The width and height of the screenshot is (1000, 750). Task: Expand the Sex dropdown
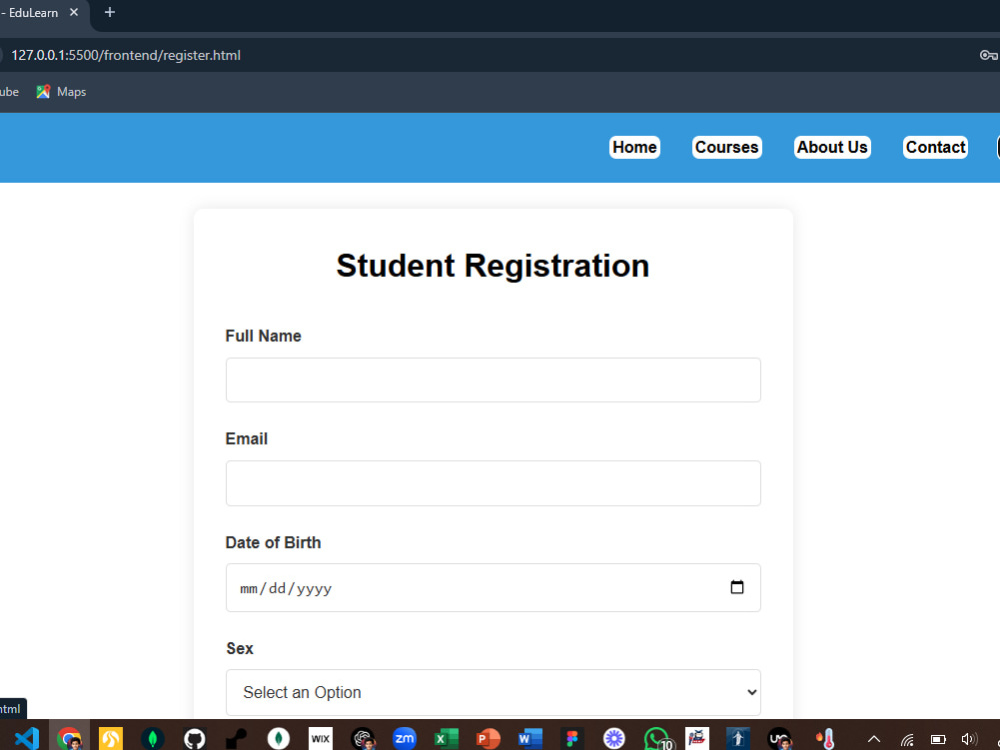tap(493, 693)
